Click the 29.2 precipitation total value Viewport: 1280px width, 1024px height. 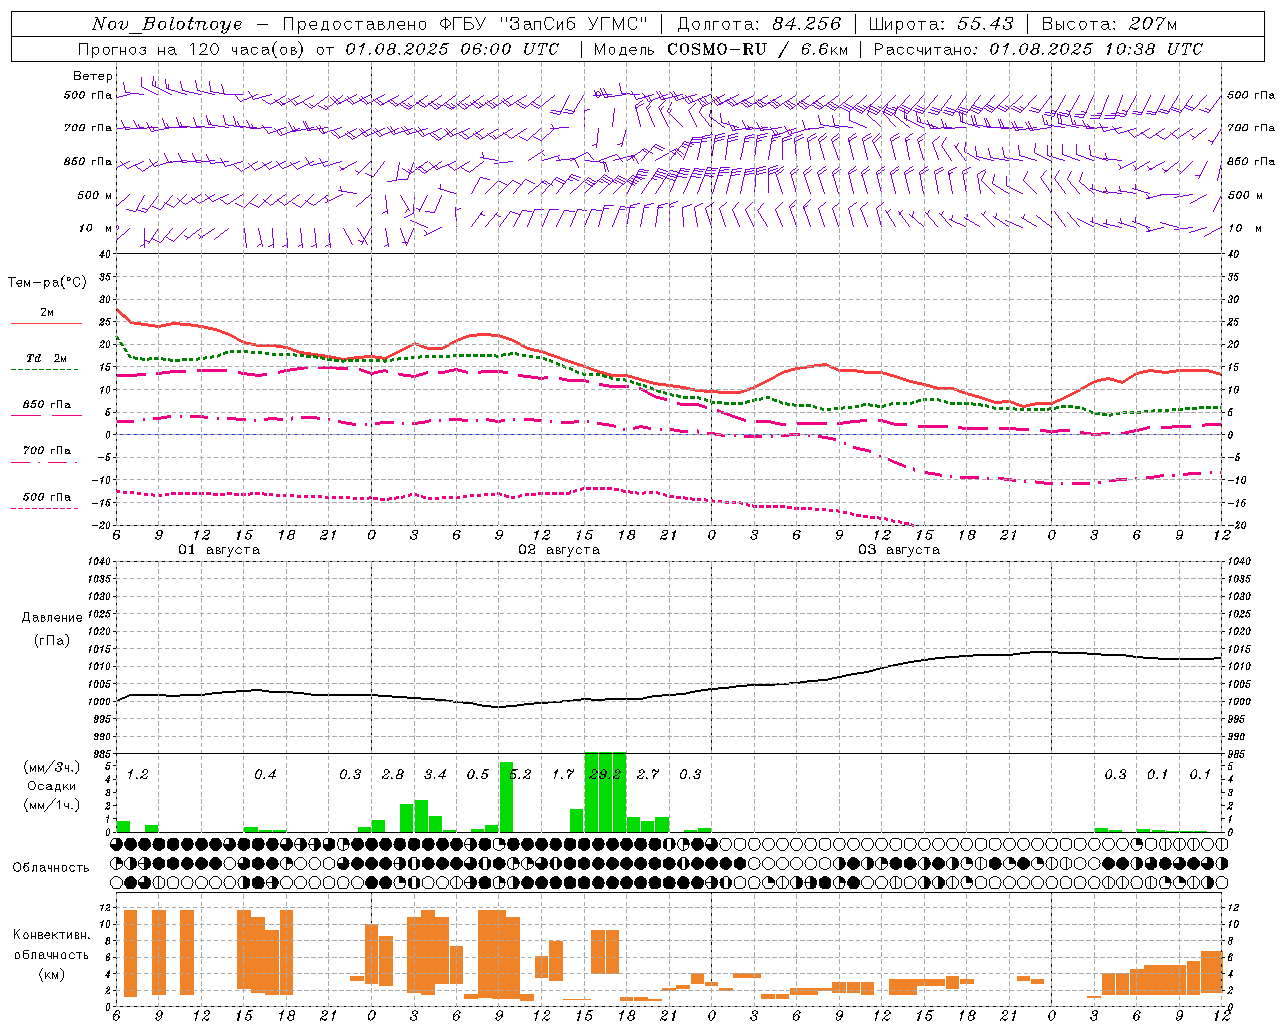point(605,775)
